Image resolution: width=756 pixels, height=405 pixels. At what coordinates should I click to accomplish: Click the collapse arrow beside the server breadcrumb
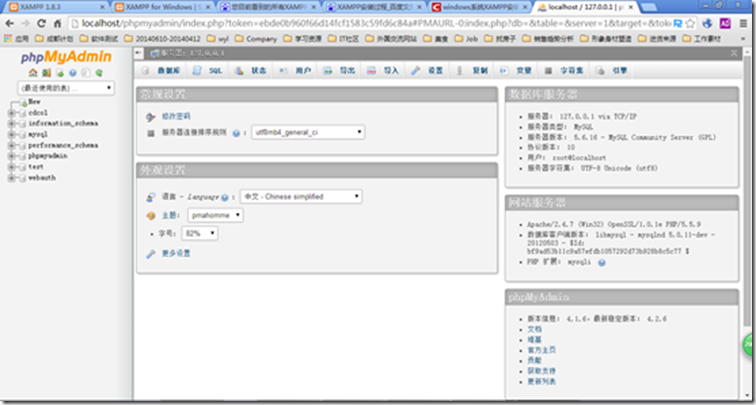(x=139, y=53)
